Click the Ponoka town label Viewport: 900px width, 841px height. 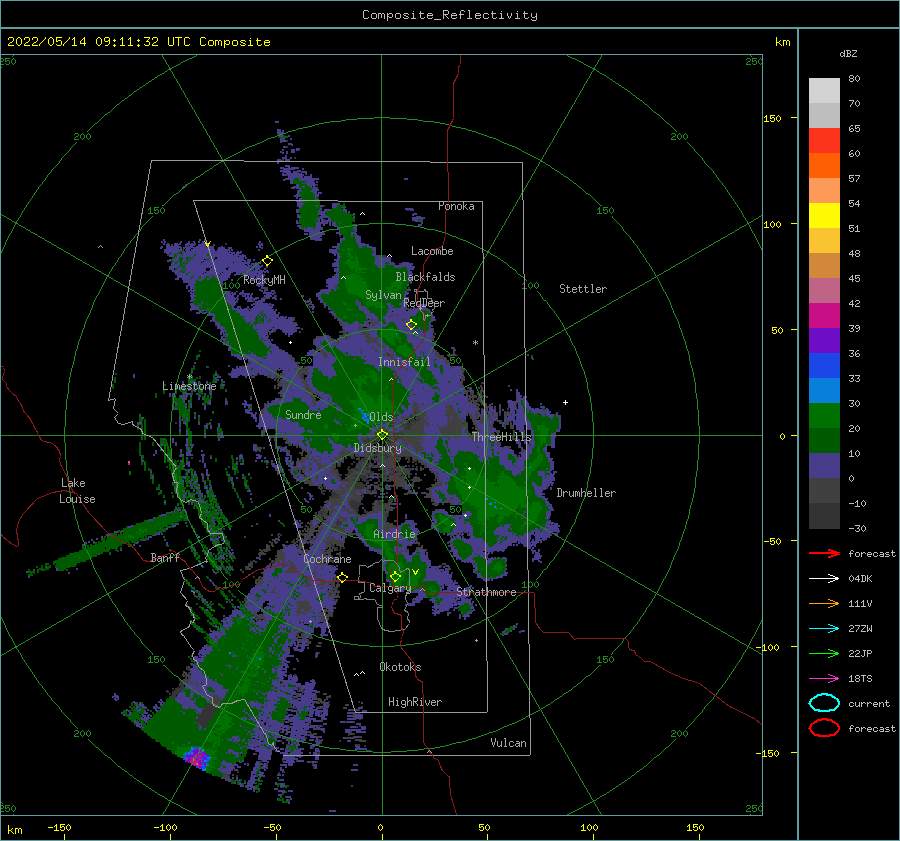[x=456, y=206]
